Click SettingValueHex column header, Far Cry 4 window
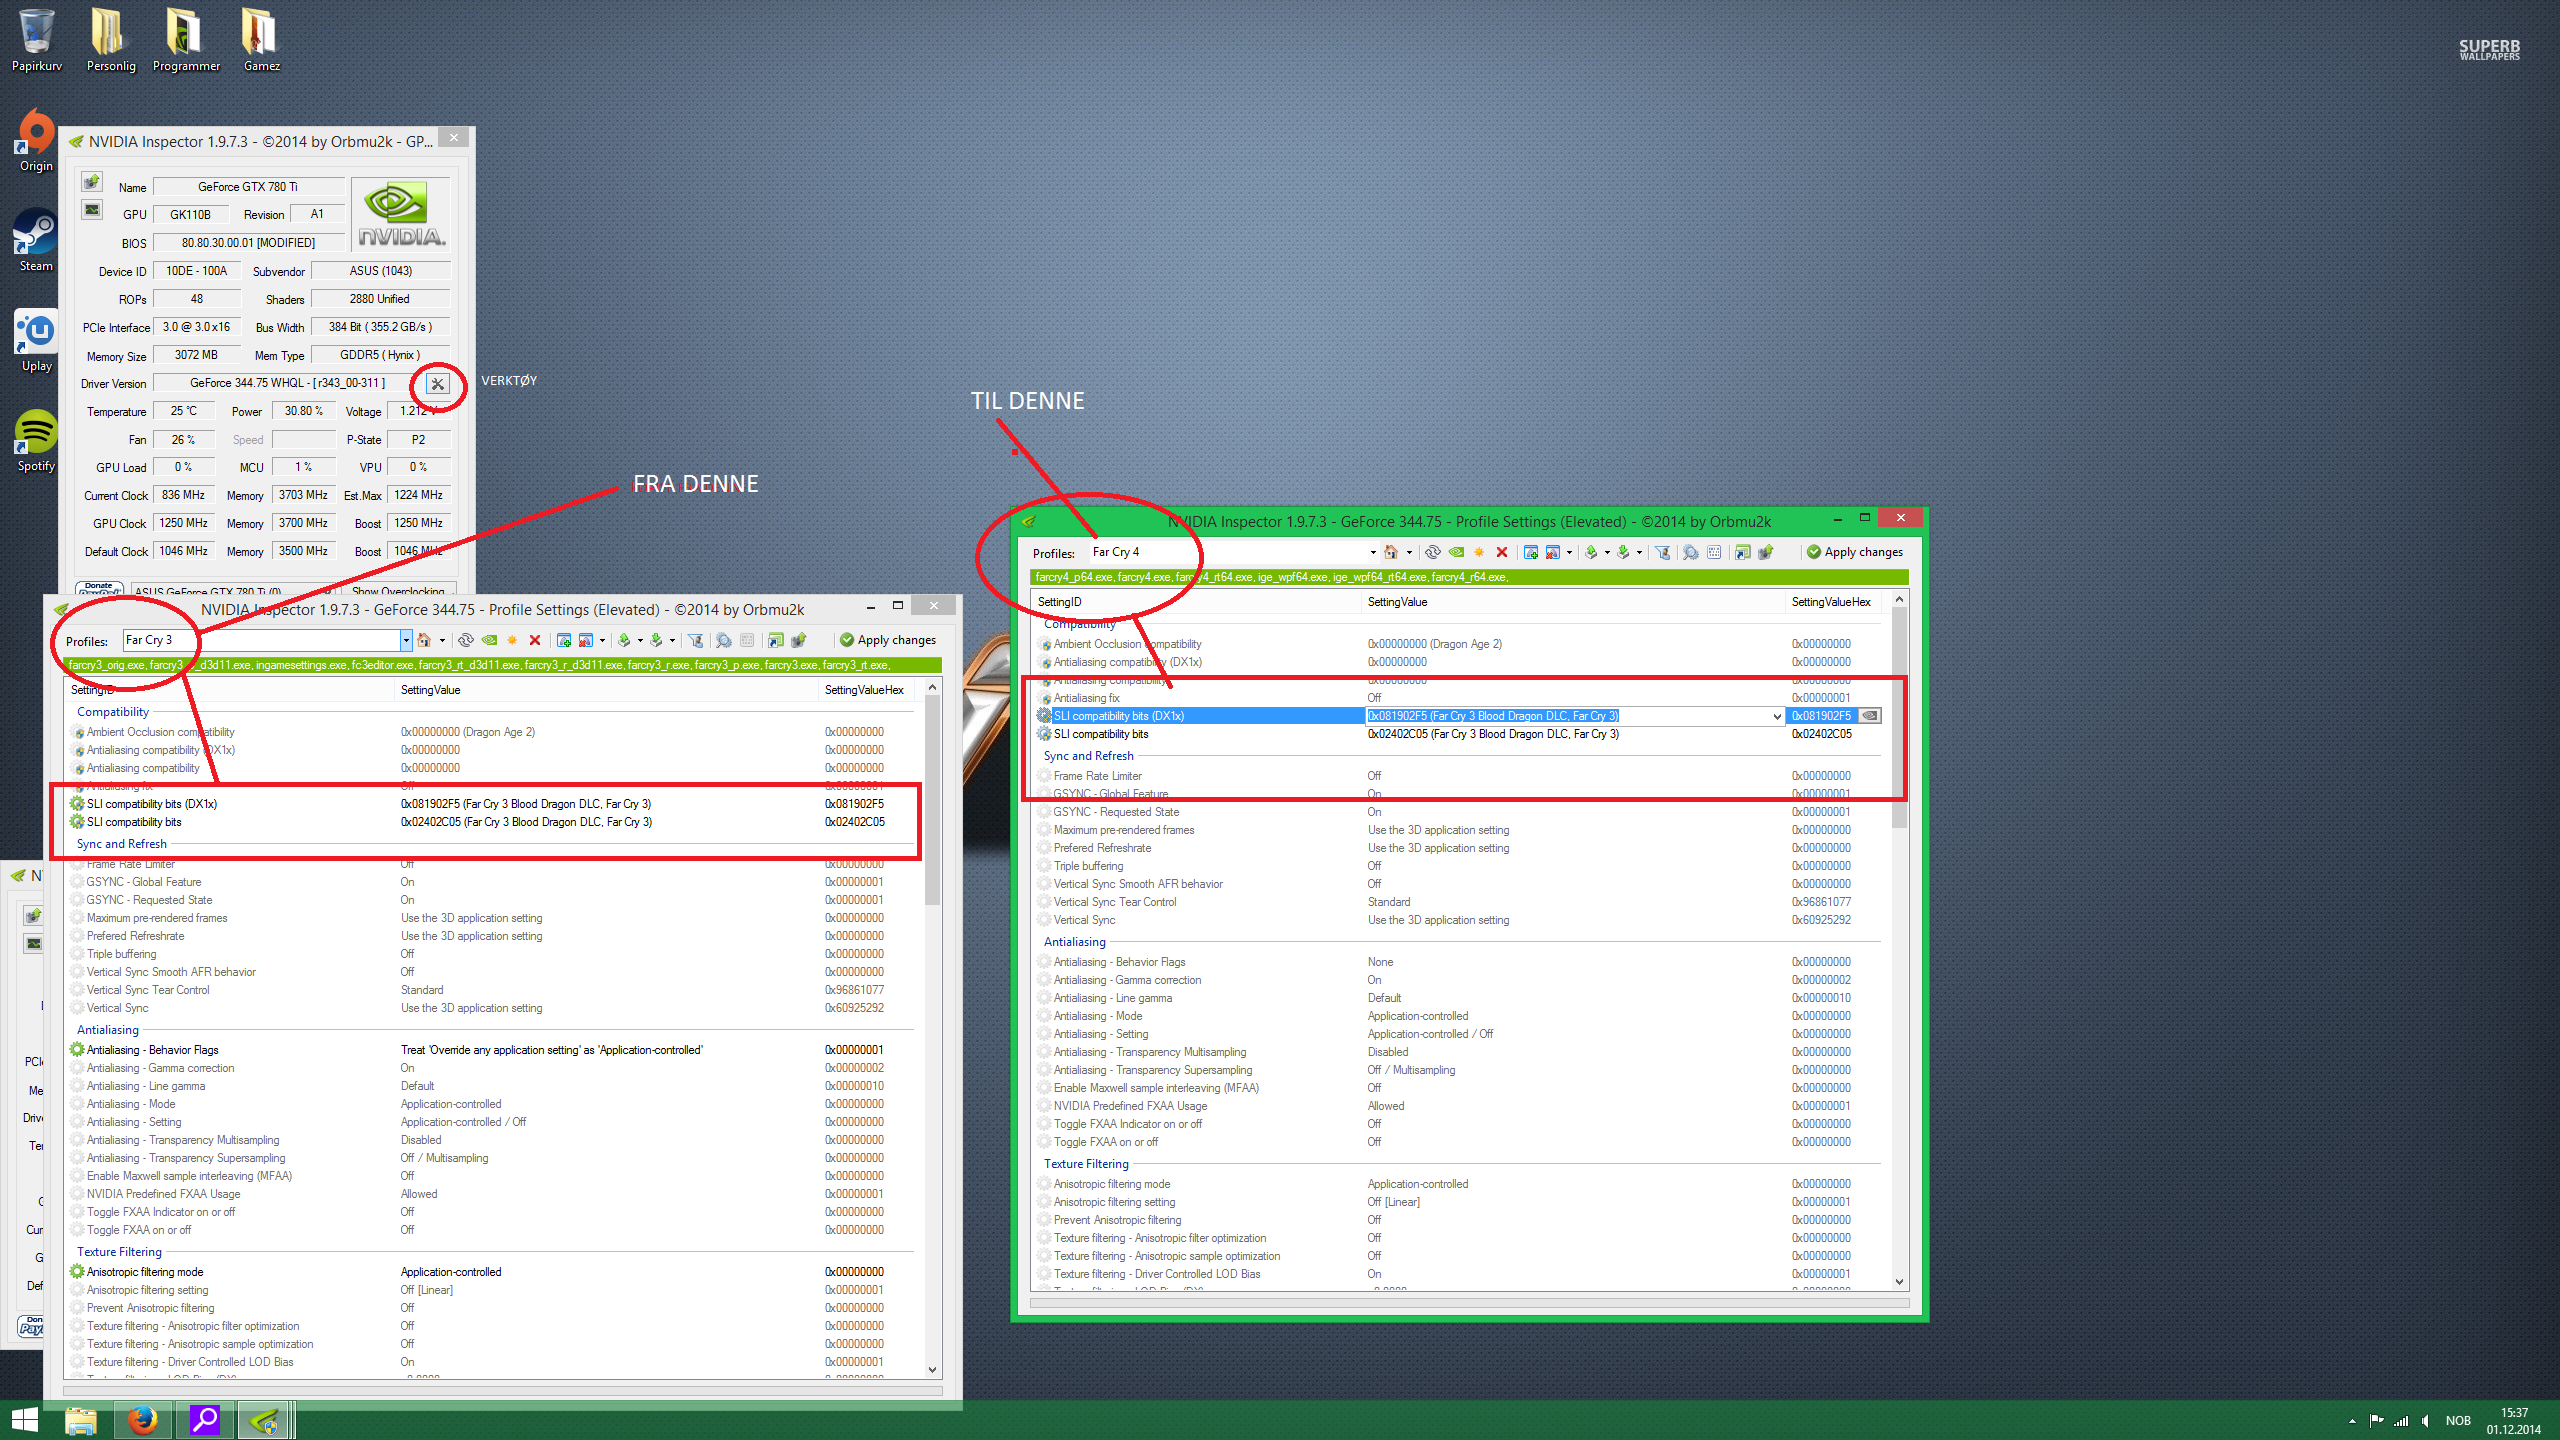This screenshot has width=2560, height=1440. (1834, 602)
